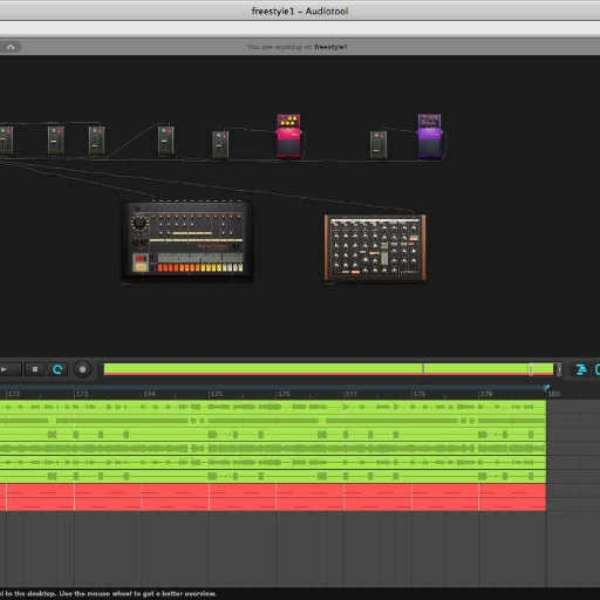Select the lower red track region
Viewport: 600px width, 600px height.
point(273,504)
